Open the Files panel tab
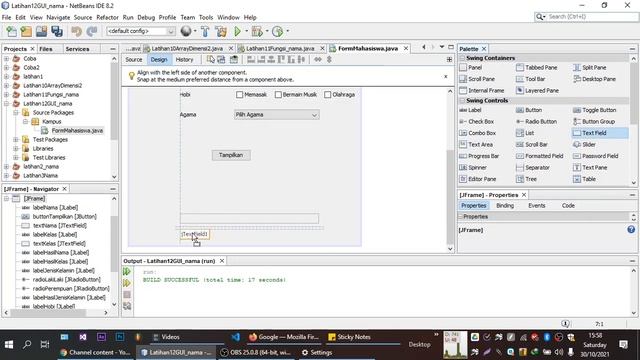640x360 pixels. 46,49
